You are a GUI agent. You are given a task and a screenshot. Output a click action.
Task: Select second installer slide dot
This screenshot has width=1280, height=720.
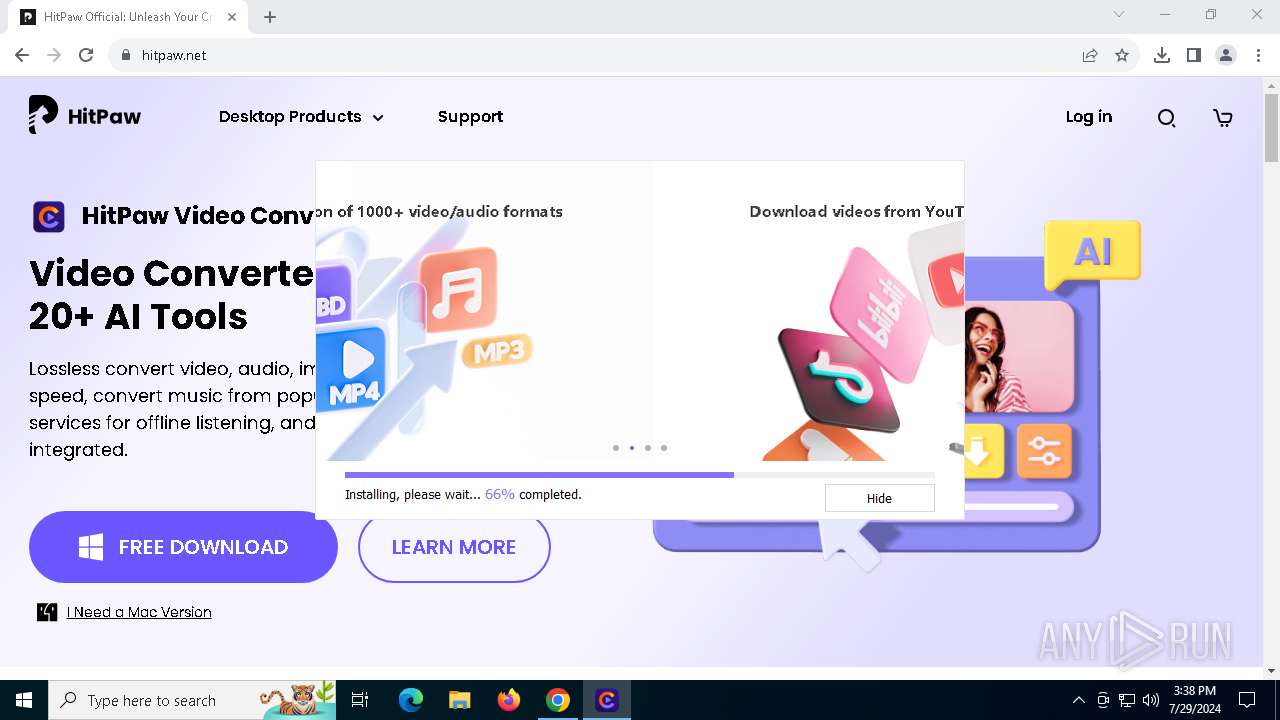632,448
